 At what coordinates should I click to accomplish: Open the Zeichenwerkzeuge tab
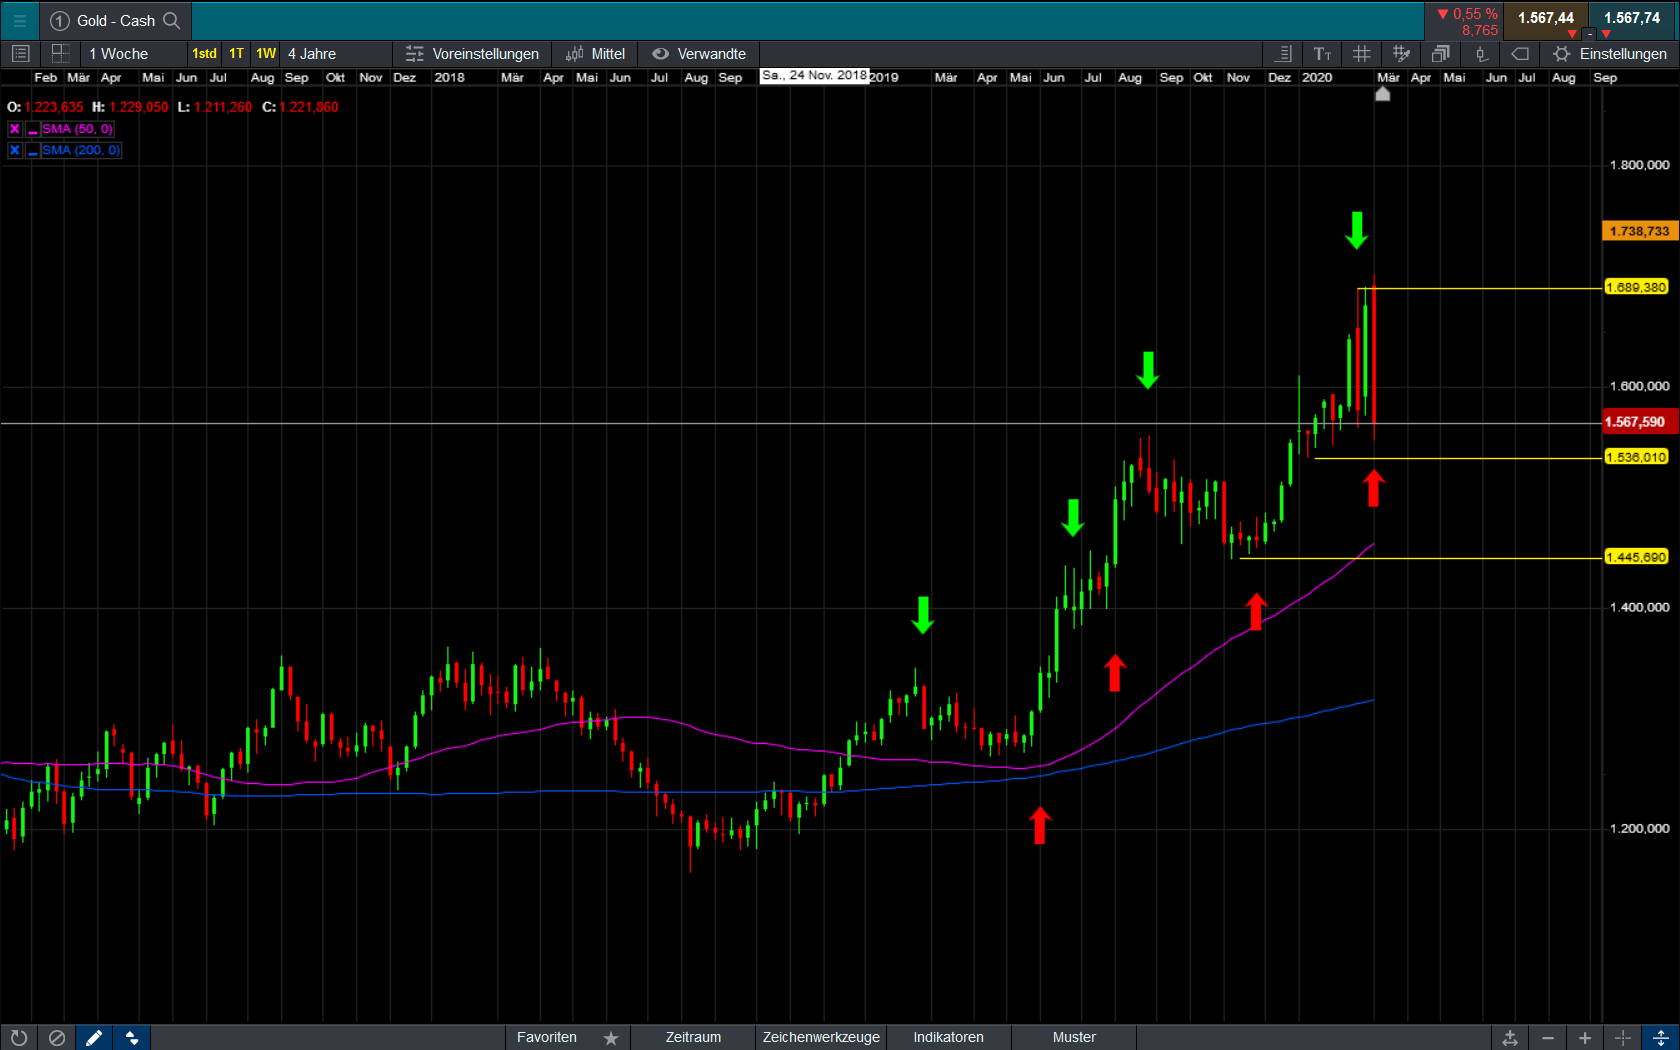pos(821,1038)
